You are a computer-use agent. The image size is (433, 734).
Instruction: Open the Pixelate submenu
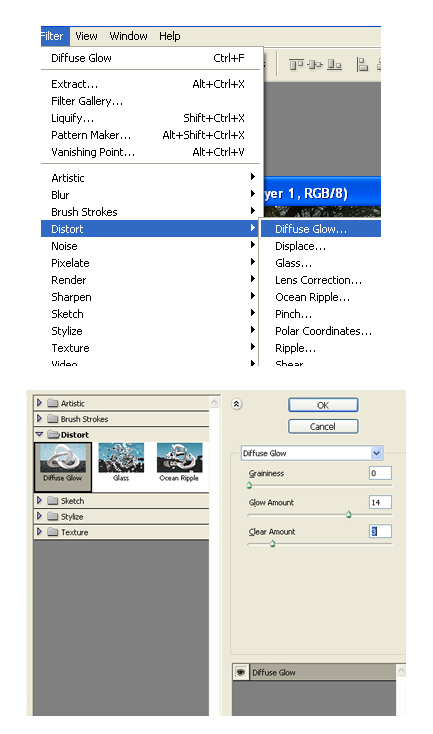click(x=152, y=263)
